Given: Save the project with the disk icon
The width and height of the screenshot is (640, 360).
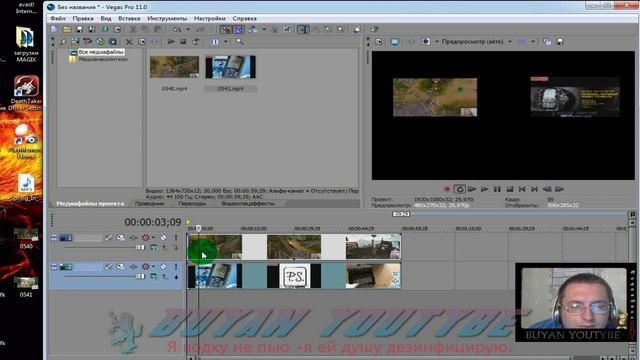Looking at the screenshot, I should (80, 29).
